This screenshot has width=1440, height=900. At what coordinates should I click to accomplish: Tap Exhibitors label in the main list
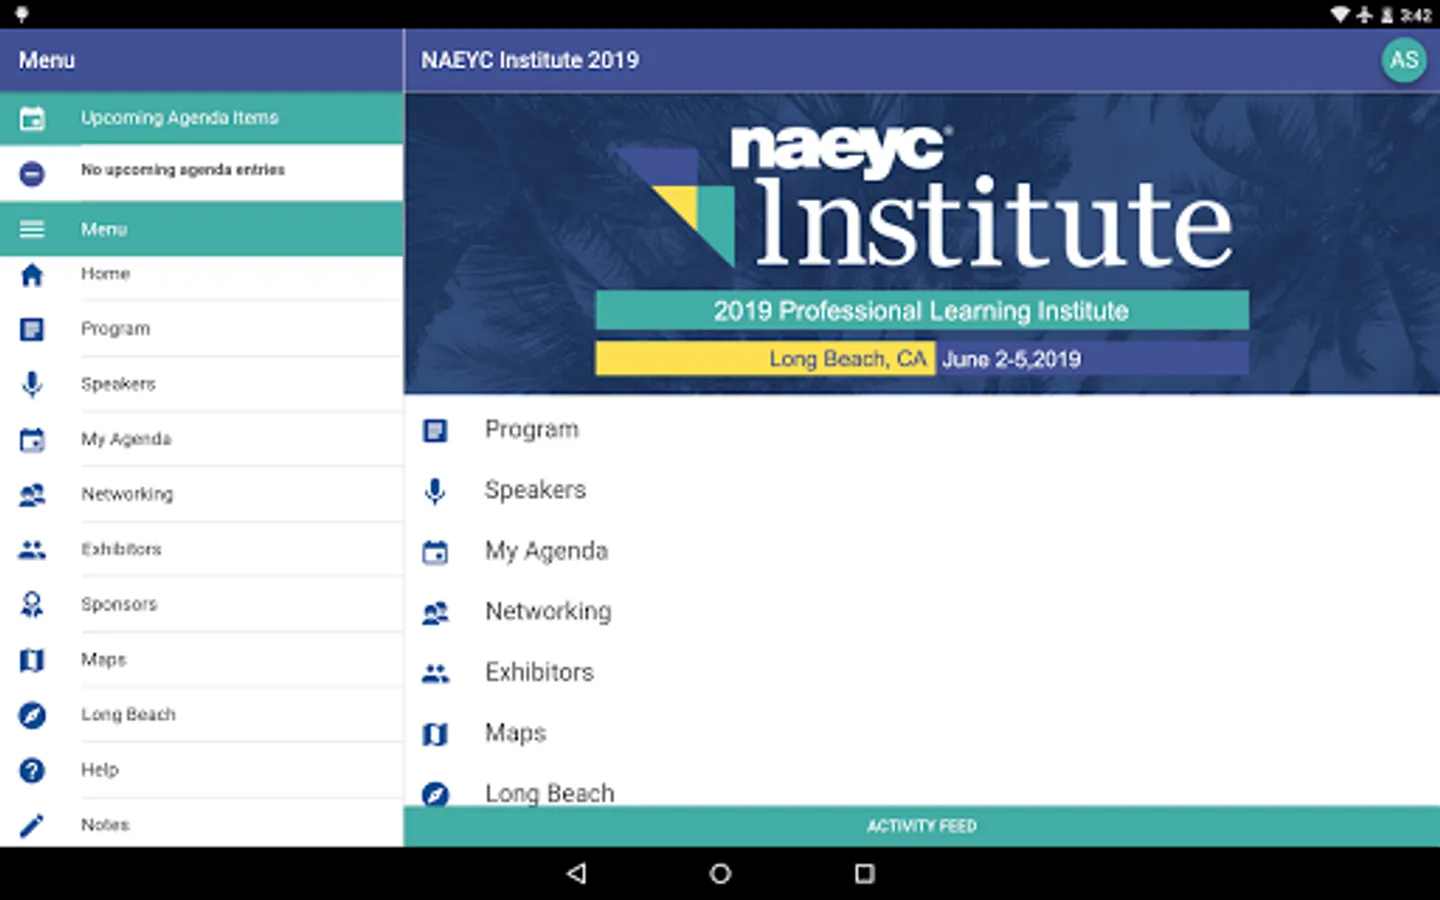click(x=539, y=672)
